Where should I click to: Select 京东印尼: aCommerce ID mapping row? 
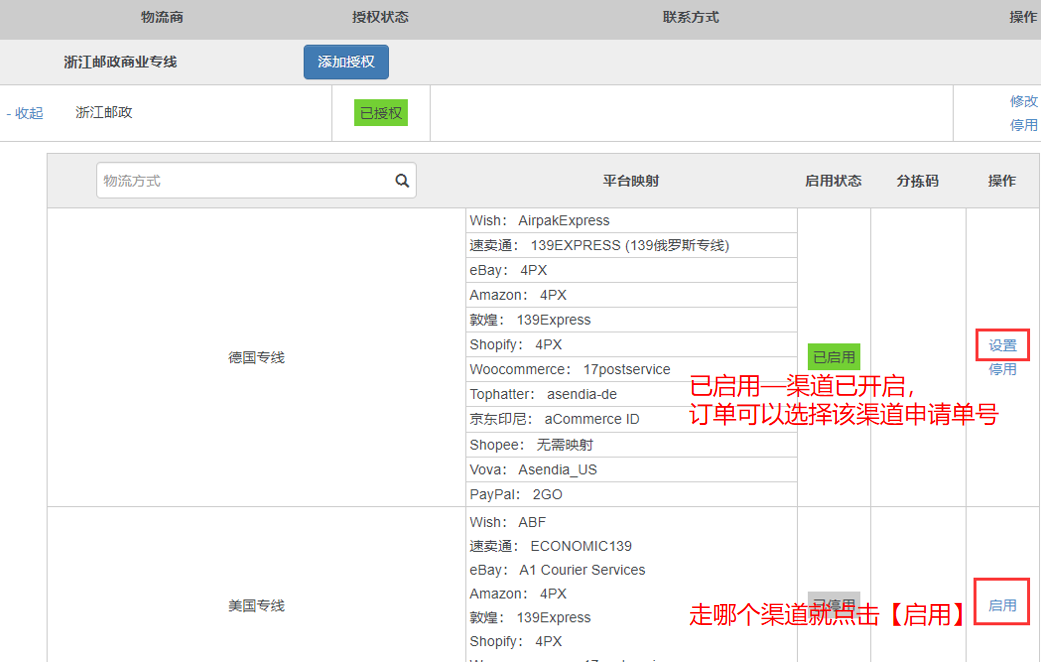pyautogui.click(x=631, y=420)
